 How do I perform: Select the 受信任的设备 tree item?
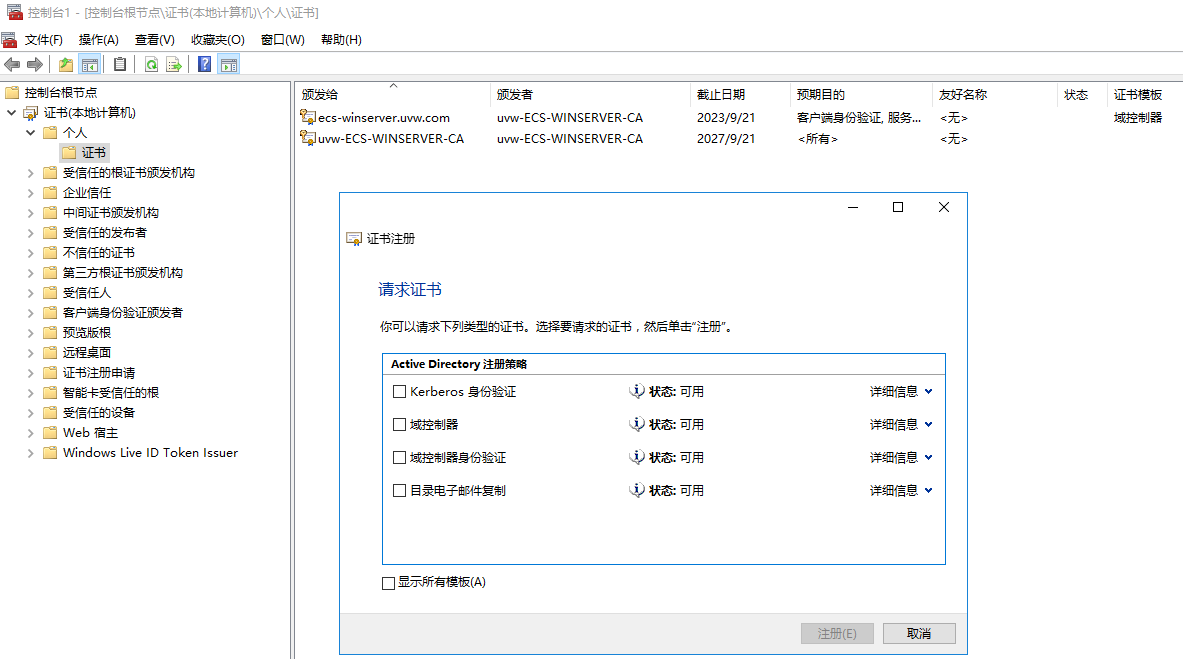coord(98,413)
